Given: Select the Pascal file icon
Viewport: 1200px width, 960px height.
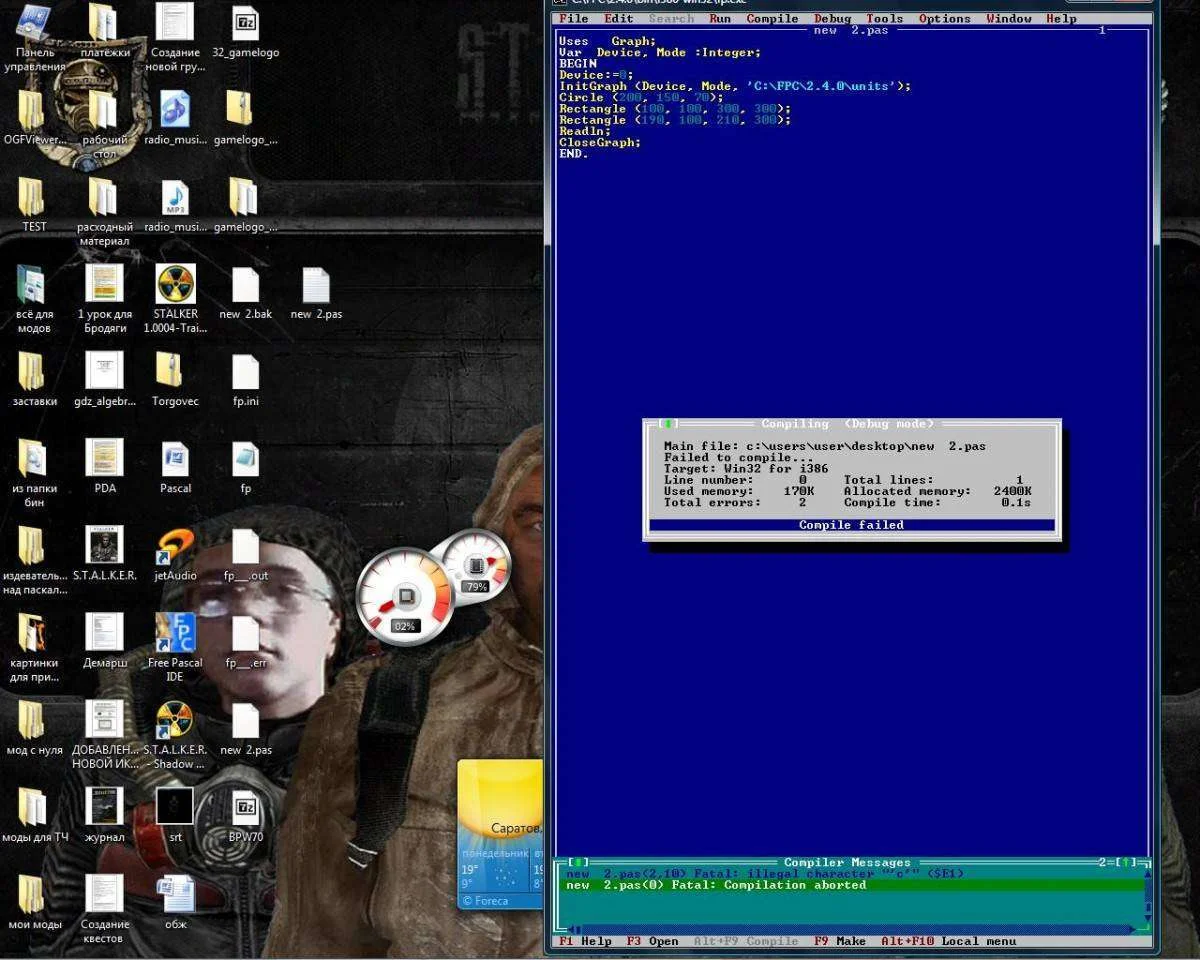Looking at the screenshot, I should pyautogui.click(x=175, y=467).
